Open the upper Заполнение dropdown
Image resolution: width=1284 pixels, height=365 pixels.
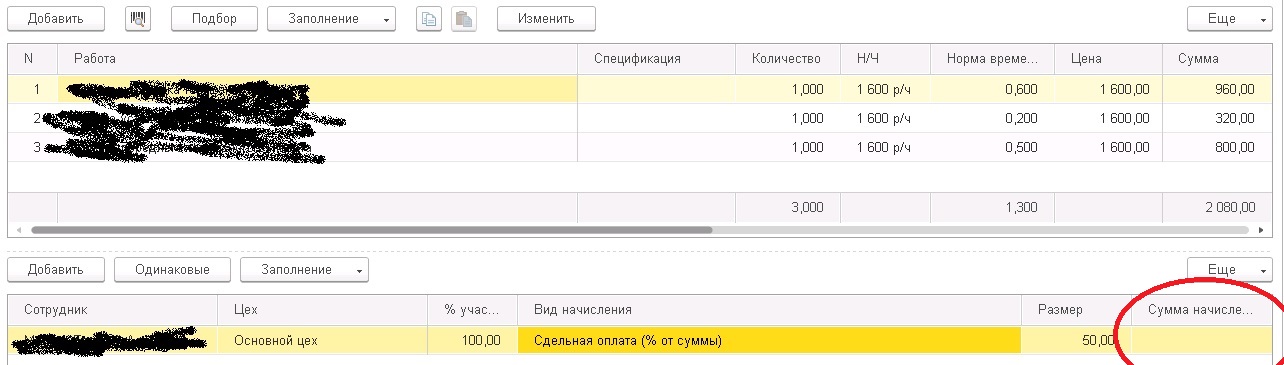coord(331,19)
